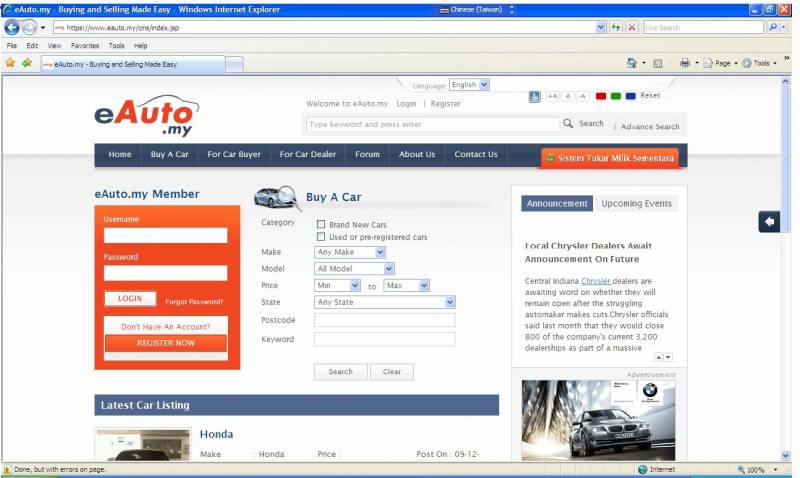This screenshot has height=478, width=800.
Task: Click the Username input field
Action: point(165,235)
